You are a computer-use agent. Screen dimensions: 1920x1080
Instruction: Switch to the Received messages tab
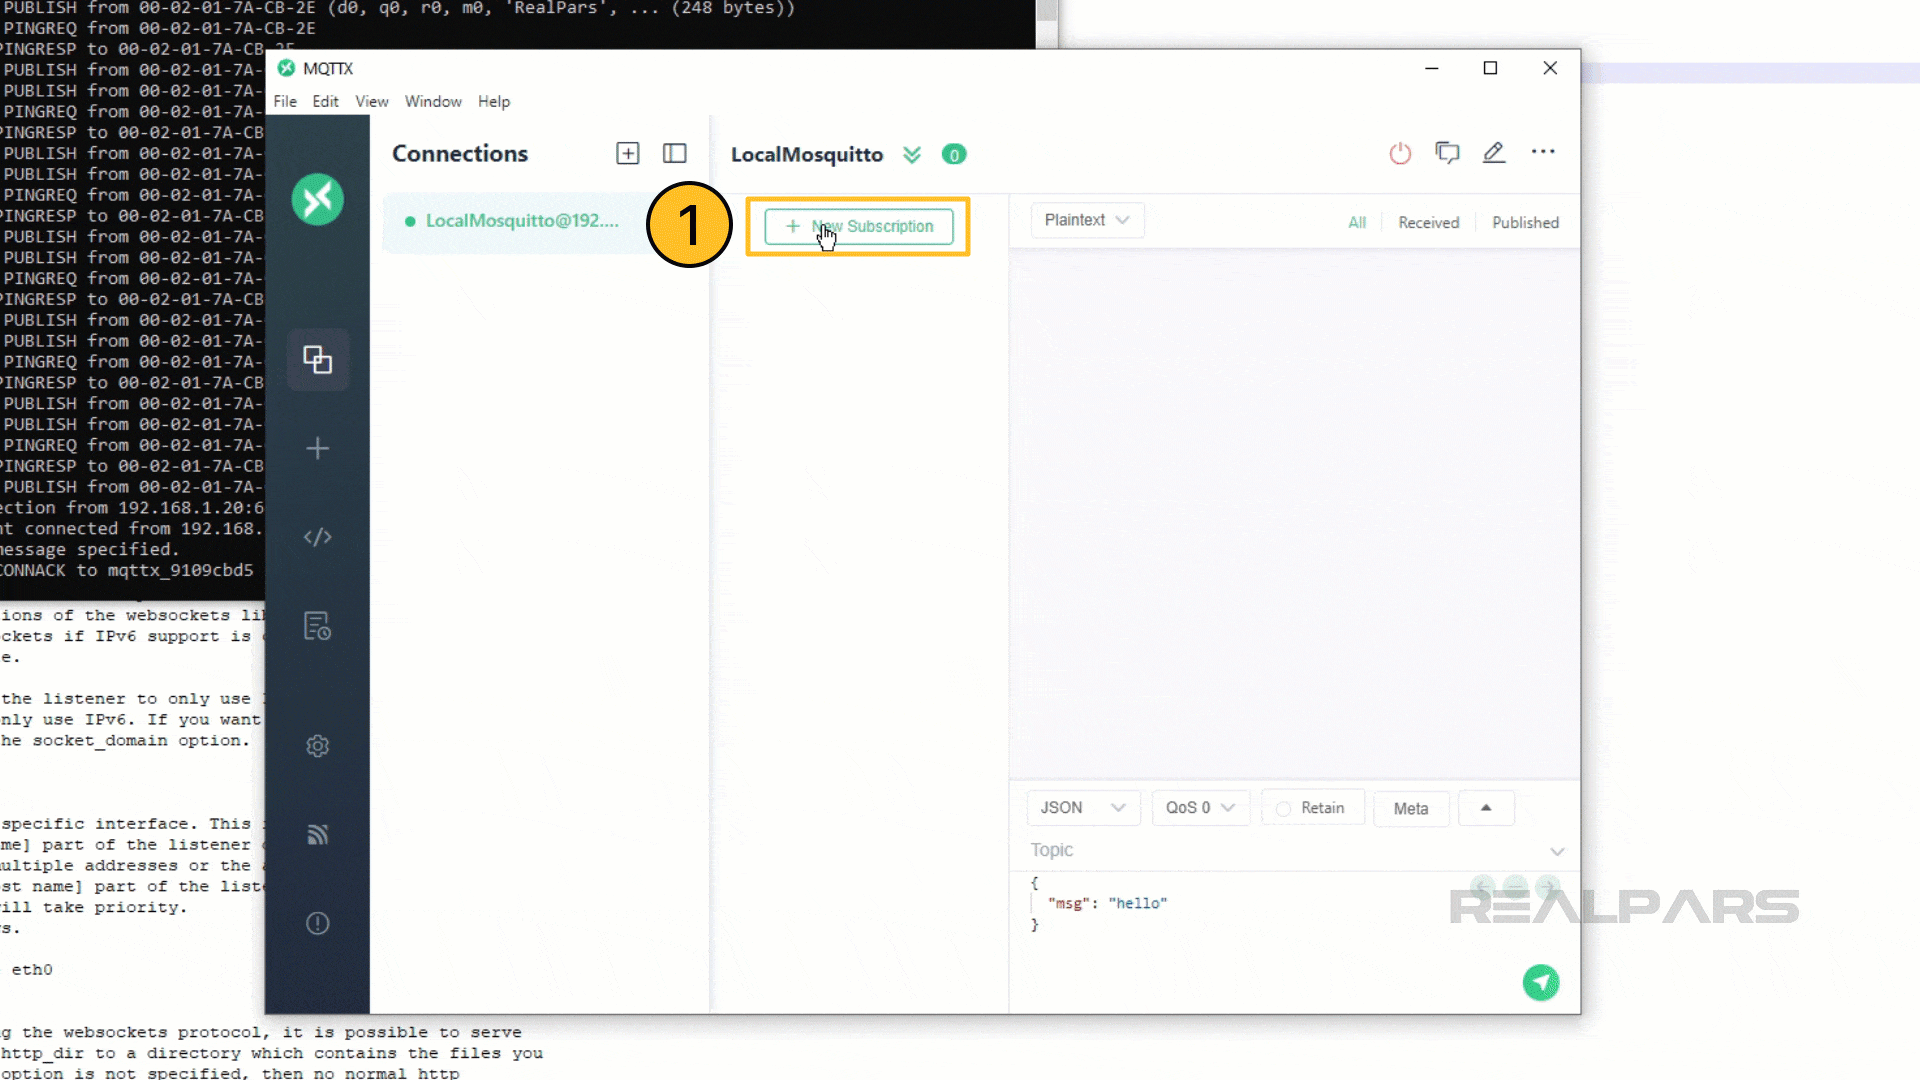(x=1428, y=222)
